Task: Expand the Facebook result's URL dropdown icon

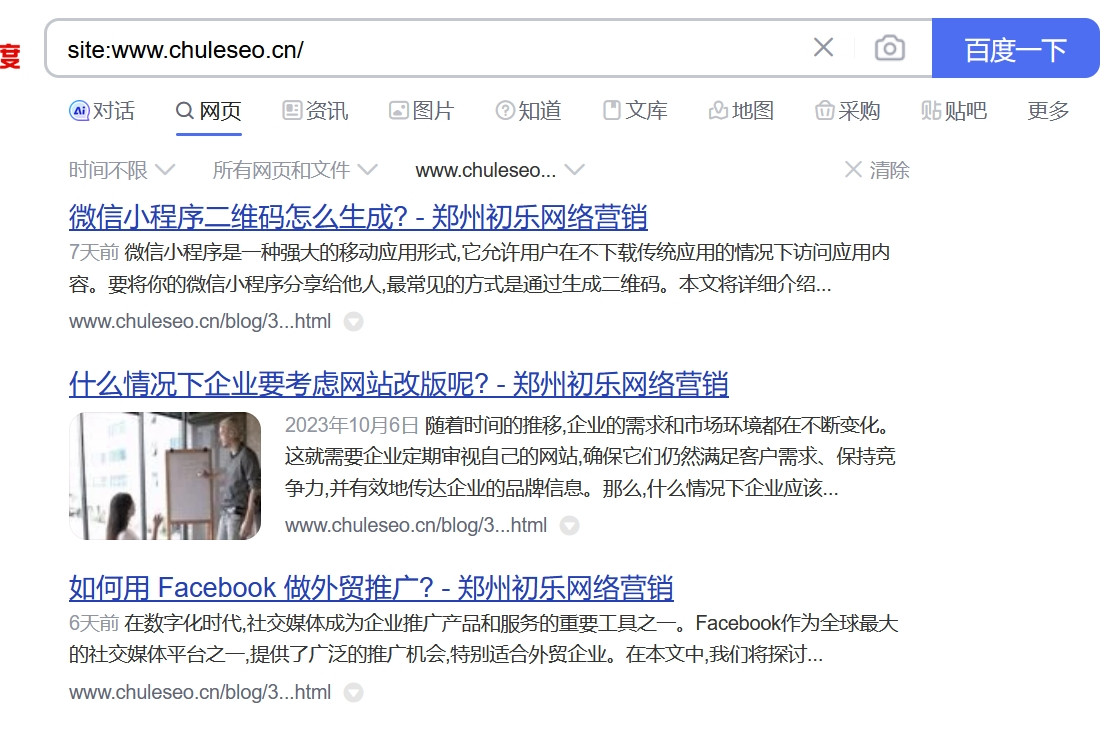Action: tap(353, 692)
